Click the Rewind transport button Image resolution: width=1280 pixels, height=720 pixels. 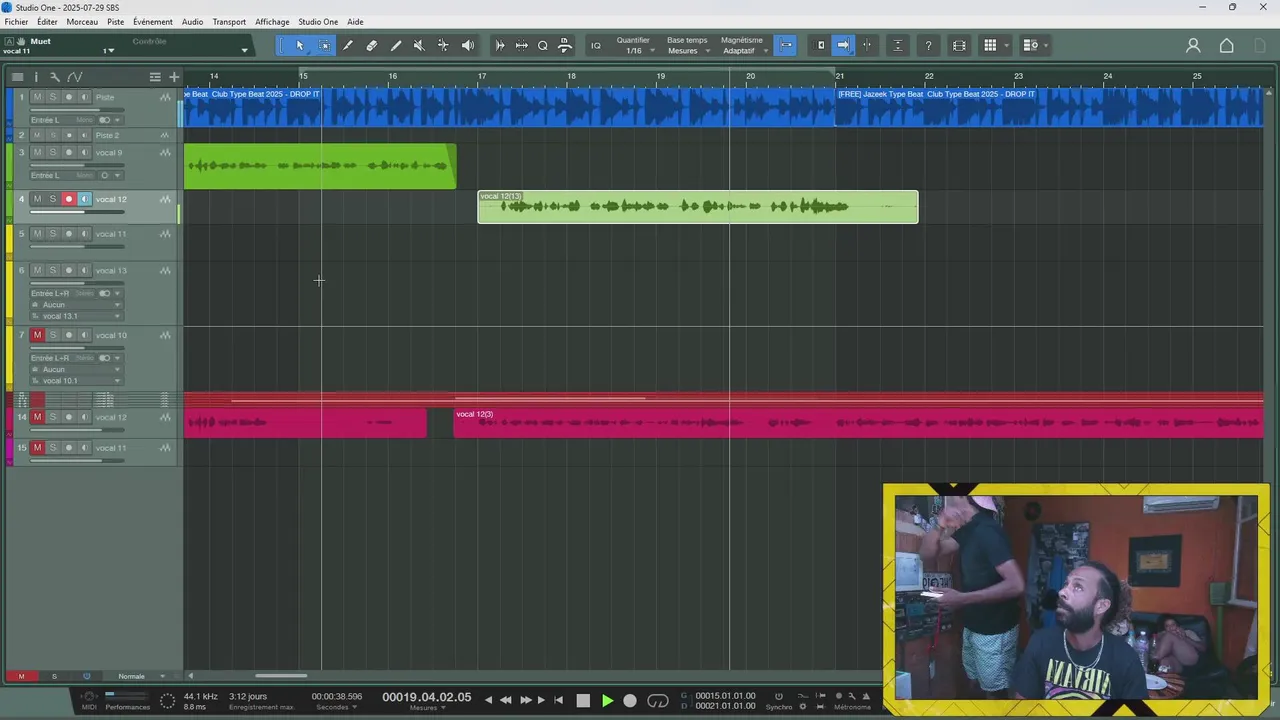(505, 701)
